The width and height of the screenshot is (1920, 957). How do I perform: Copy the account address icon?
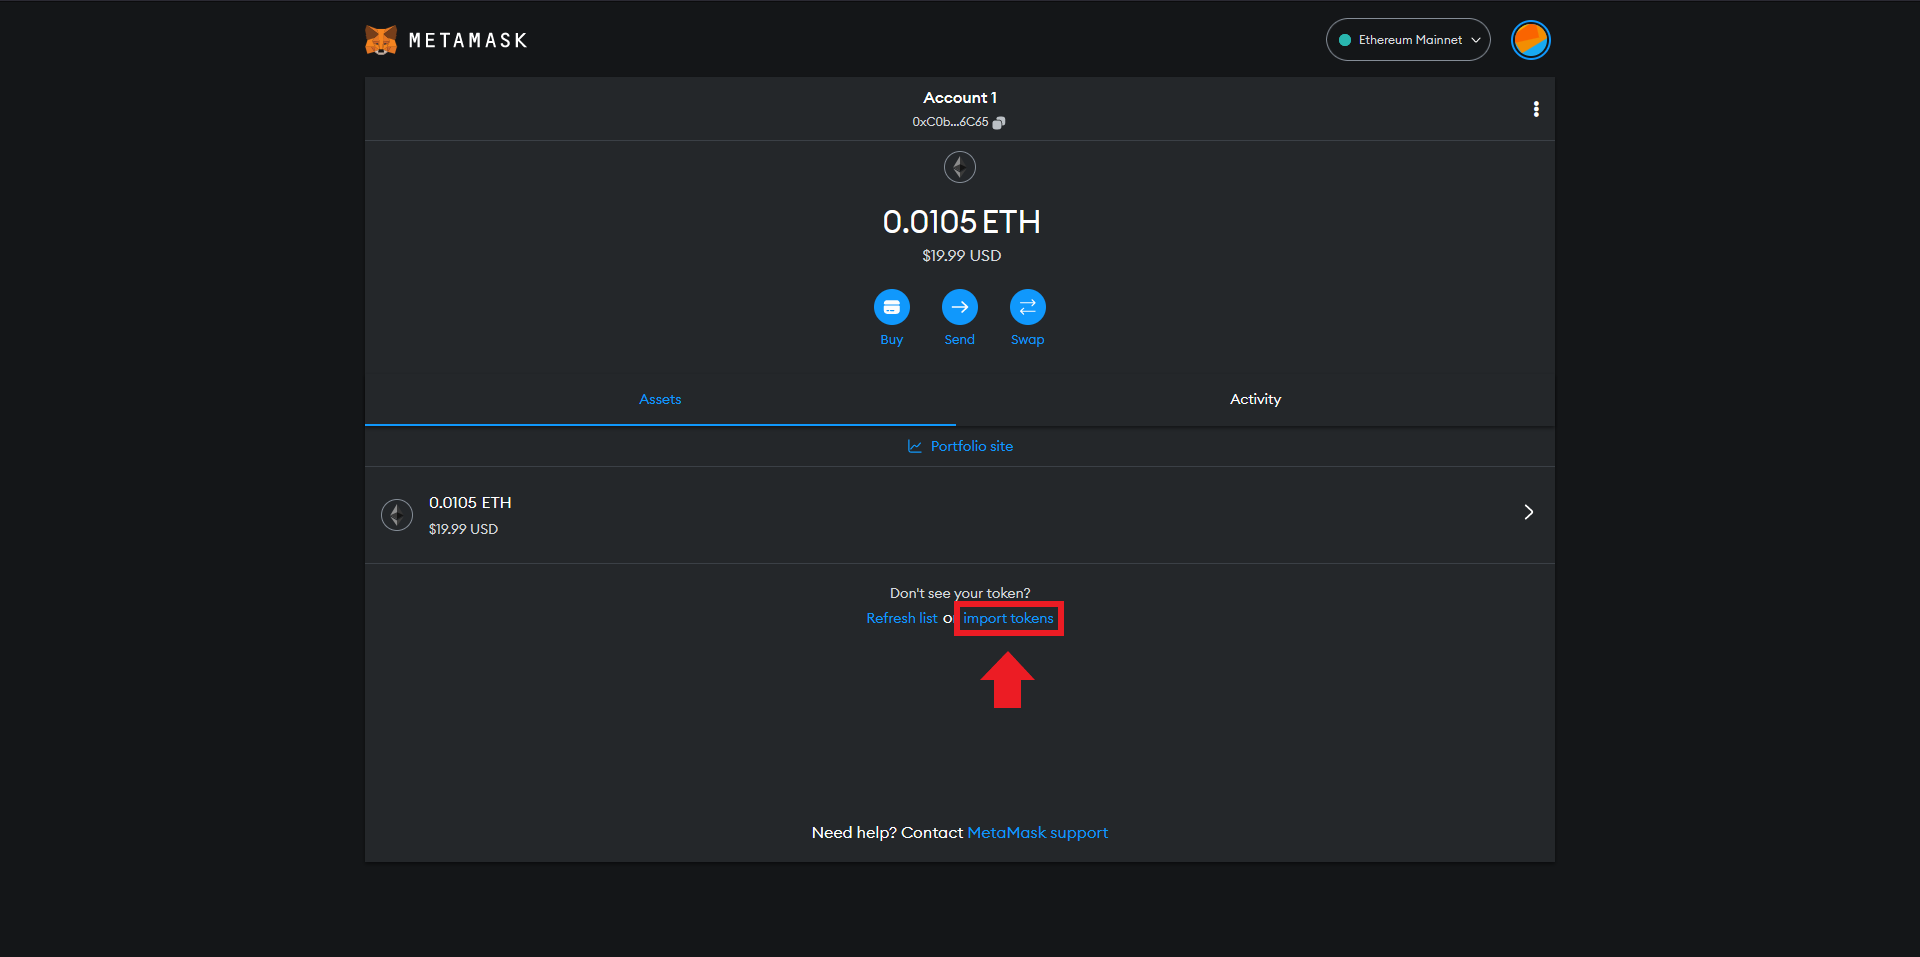click(x=998, y=122)
